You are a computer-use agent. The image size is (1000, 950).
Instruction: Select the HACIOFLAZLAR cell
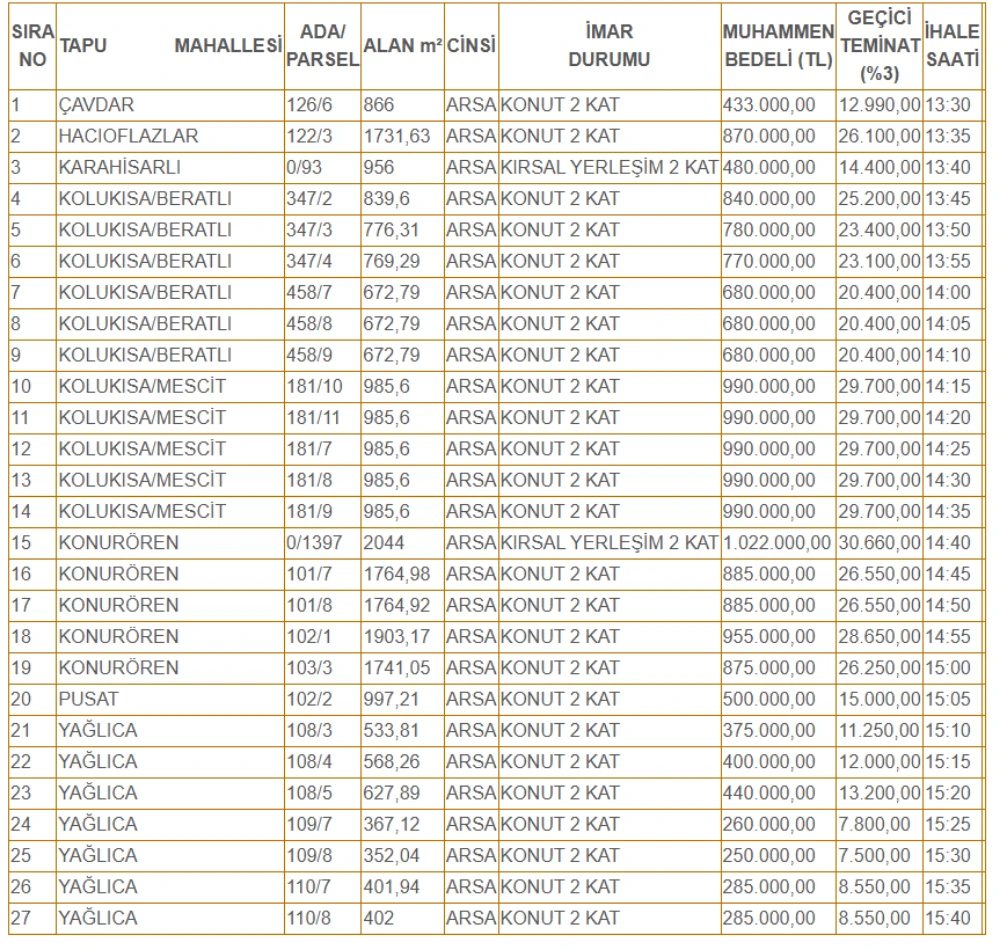coord(128,136)
